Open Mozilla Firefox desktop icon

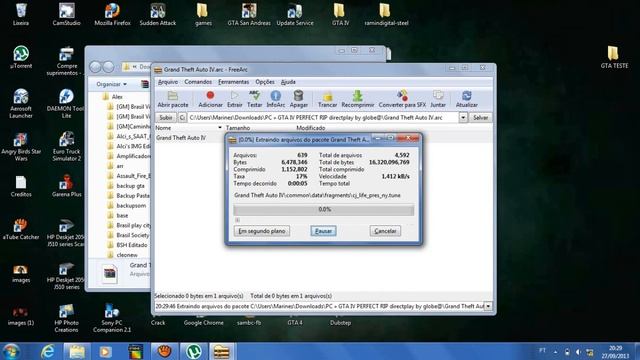[112, 14]
